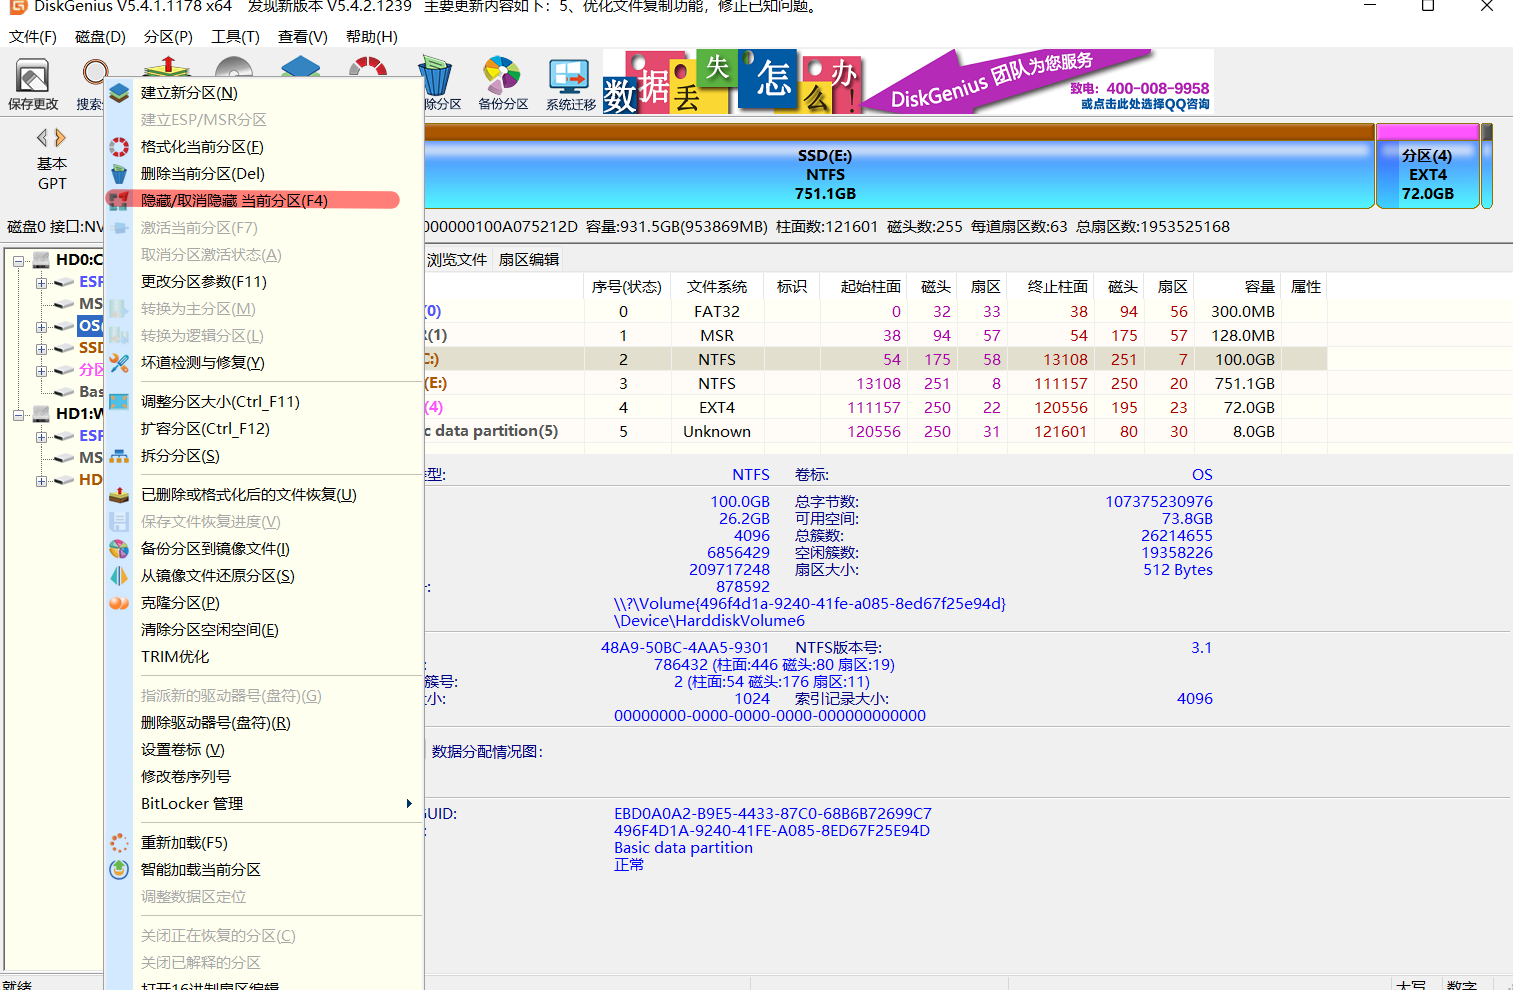Click the 数据丢失怎么办 banner
This screenshot has width=1513, height=990.
coord(731,81)
